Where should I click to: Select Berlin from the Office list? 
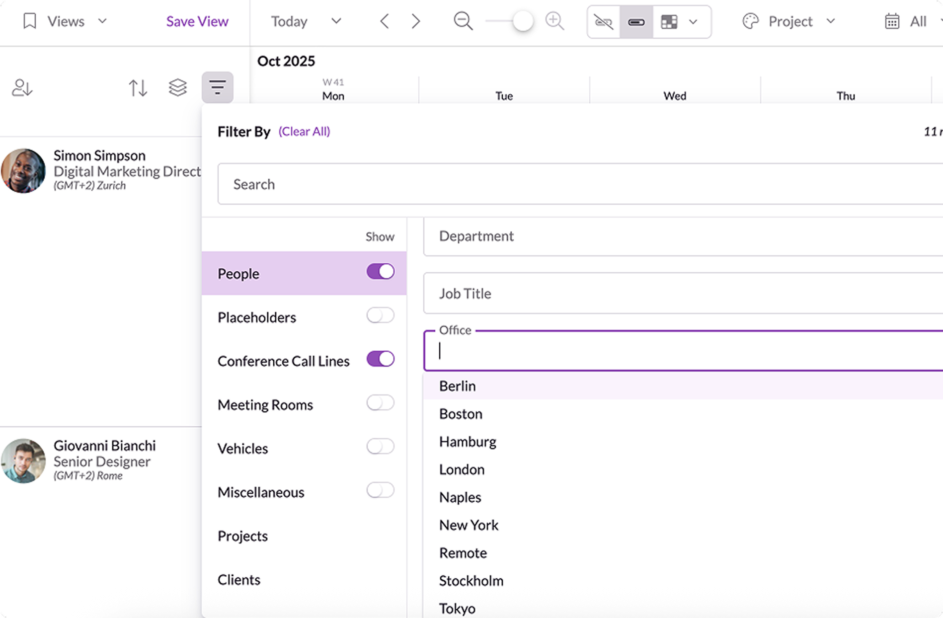pyautogui.click(x=457, y=385)
